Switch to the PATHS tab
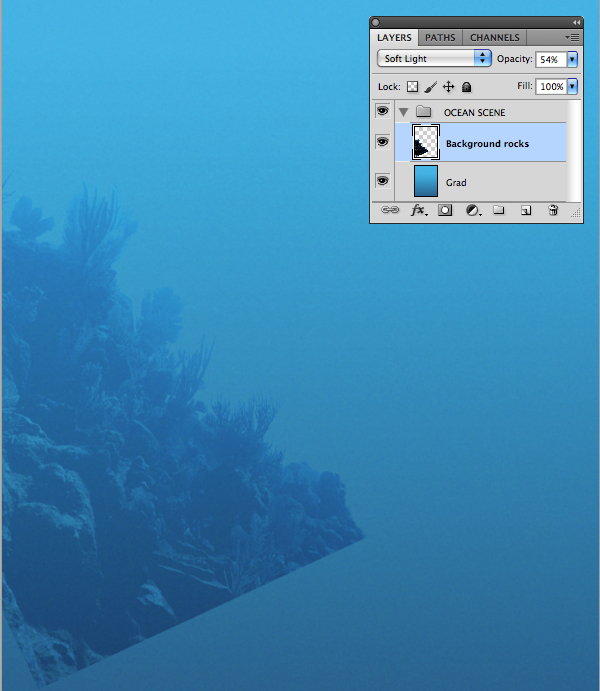The image size is (600, 691). point(440,37)
